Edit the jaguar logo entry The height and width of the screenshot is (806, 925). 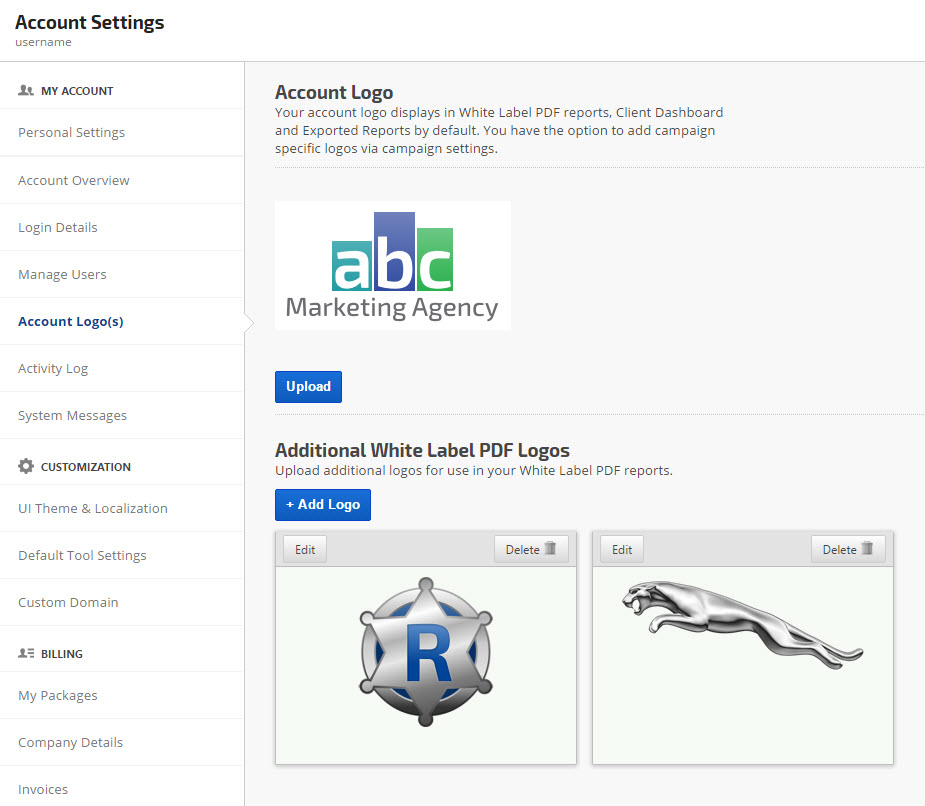point(622,549)
